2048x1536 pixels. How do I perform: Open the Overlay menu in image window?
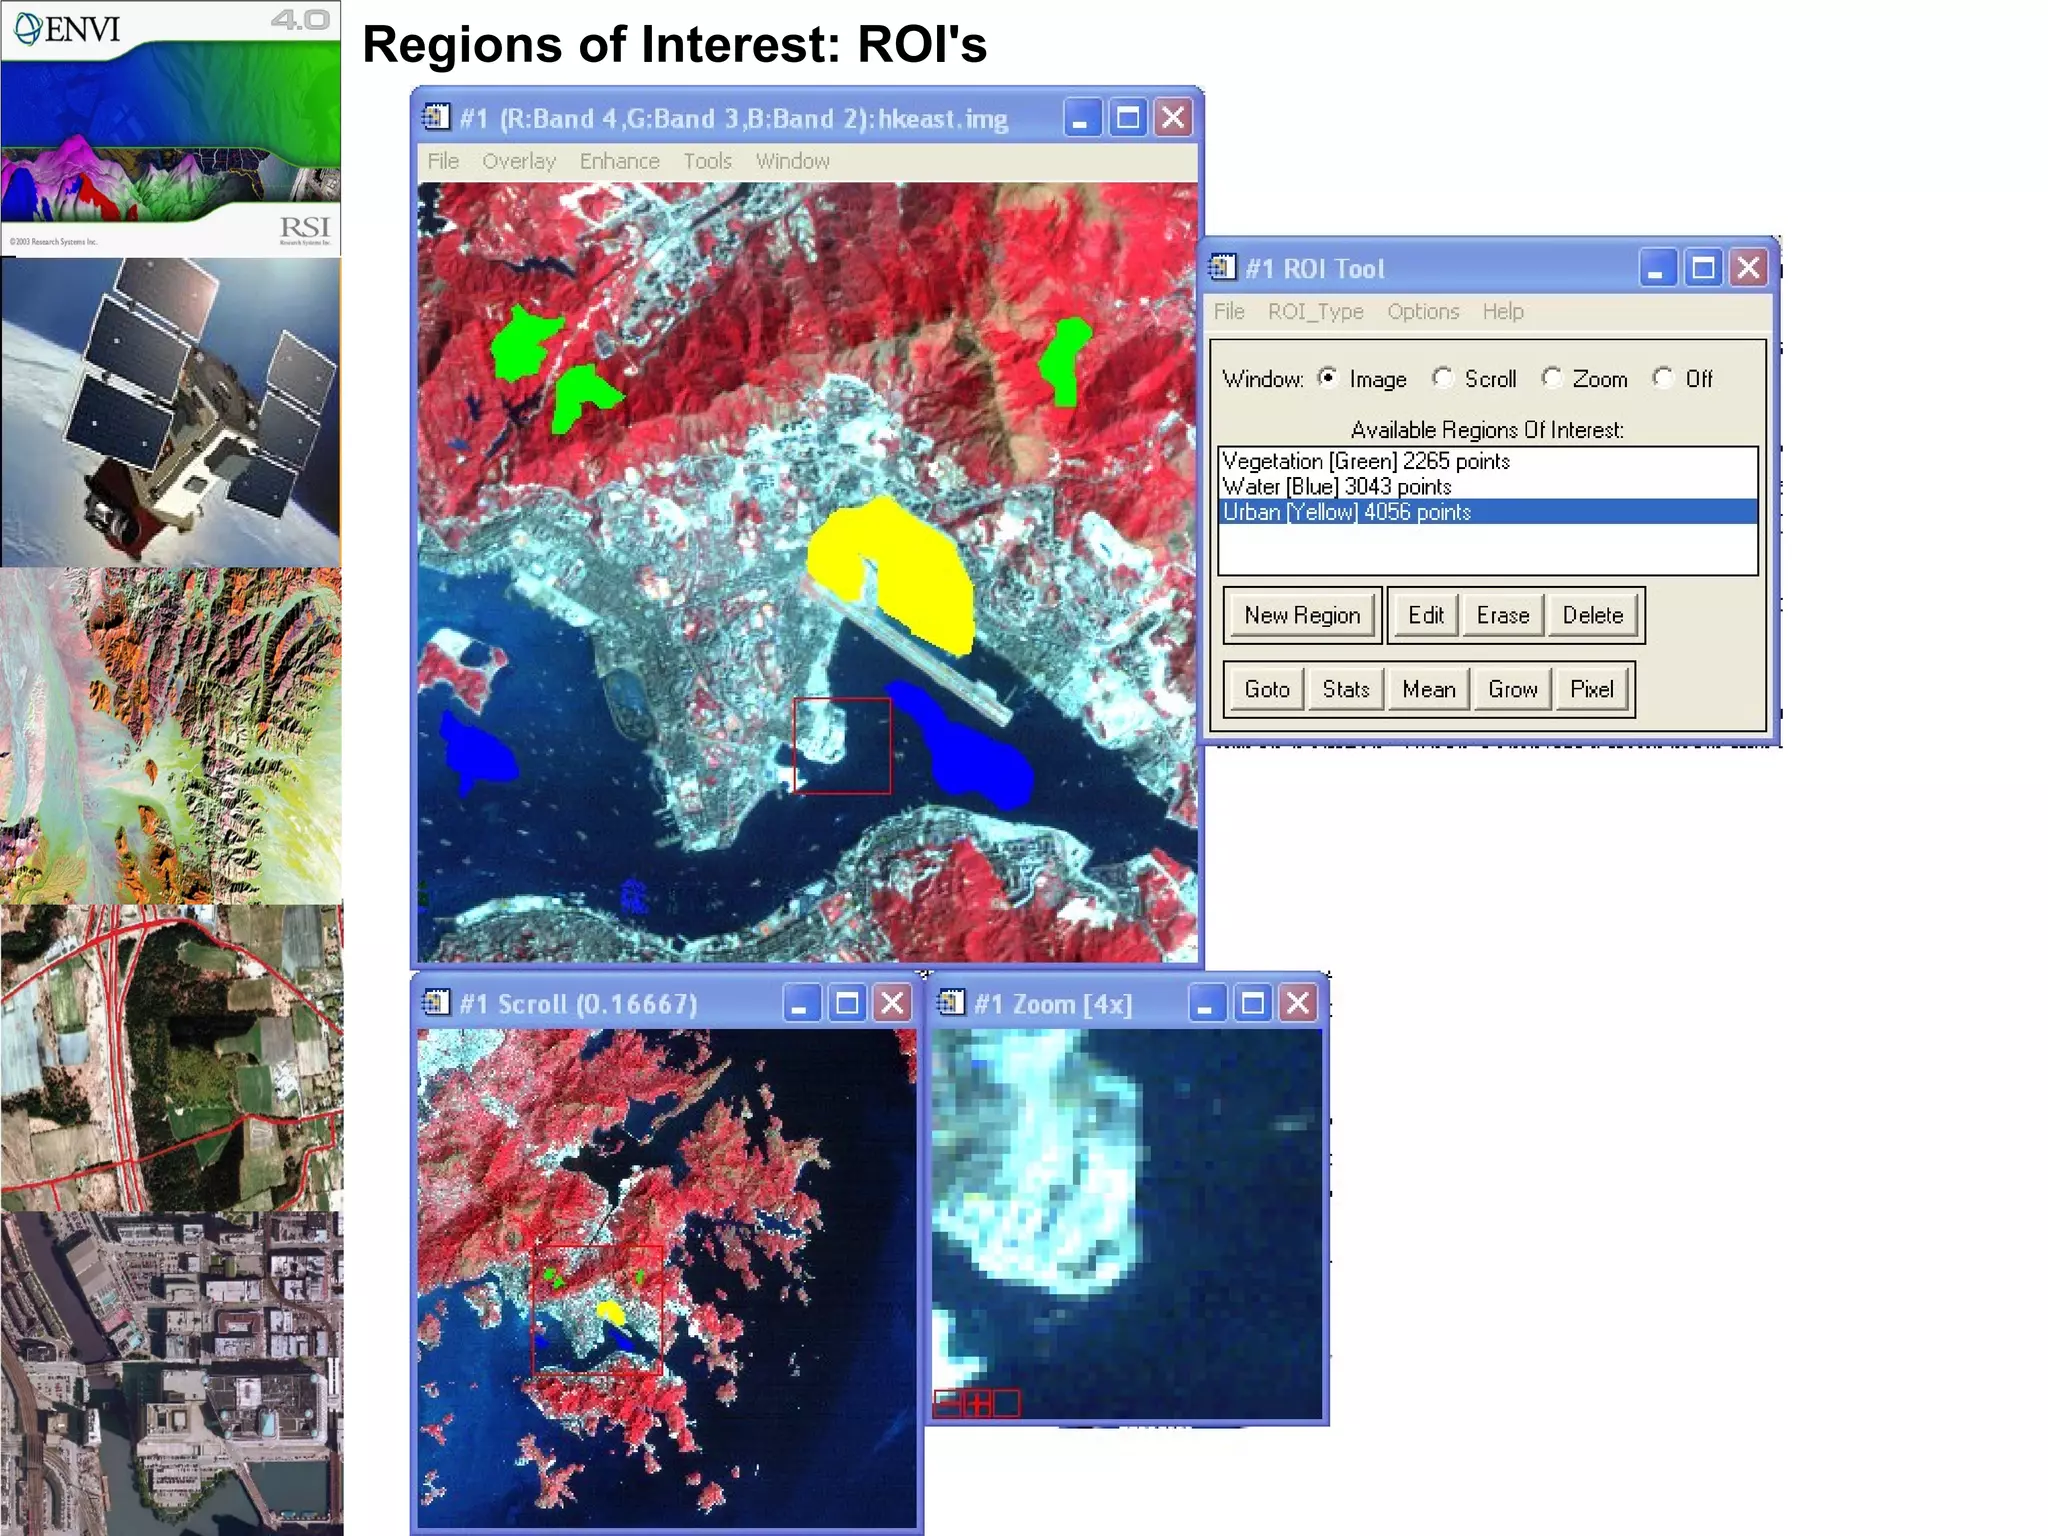(518, 162)
